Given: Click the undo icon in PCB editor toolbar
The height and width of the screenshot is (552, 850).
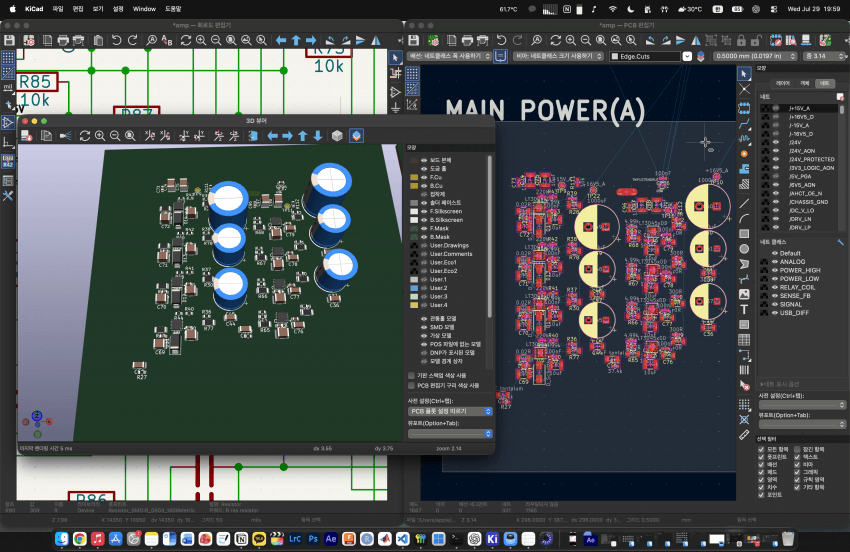Looking at the screenshot, I should (501, 40).
